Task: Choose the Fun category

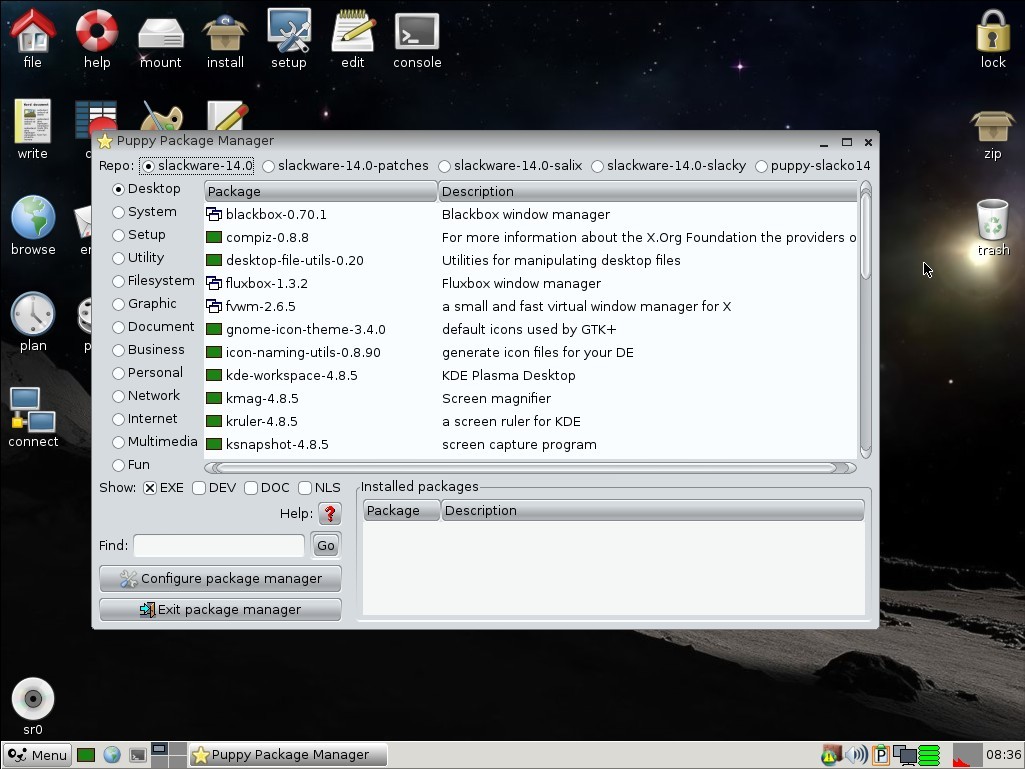Action: coord(131,465)
